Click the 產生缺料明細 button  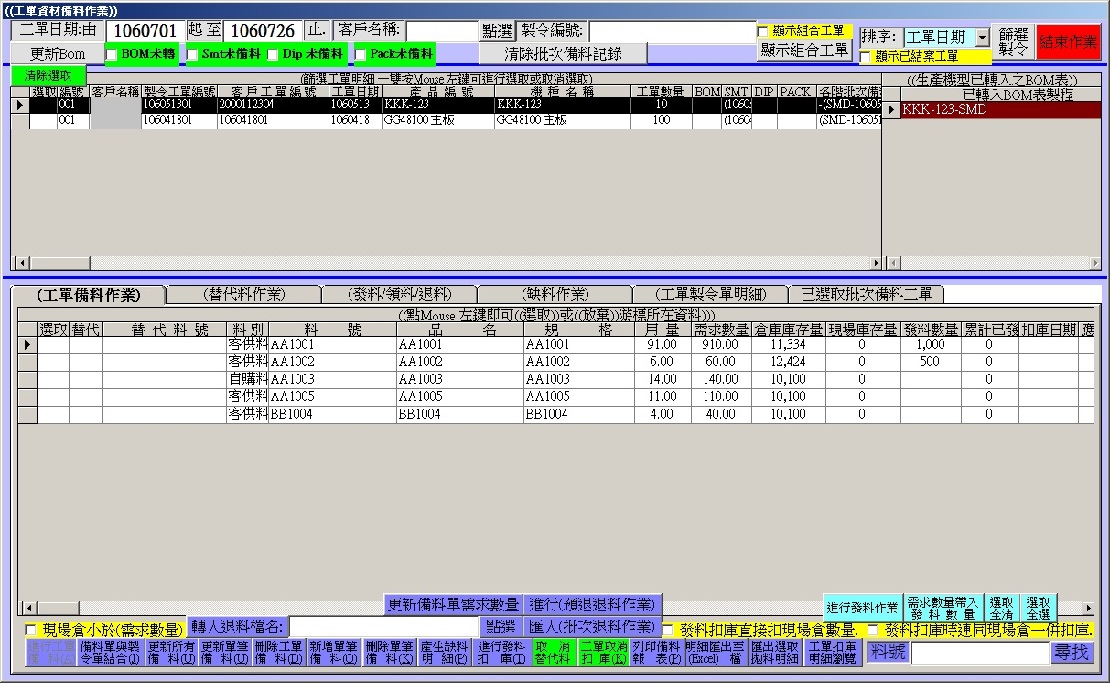tap(445, 653)
